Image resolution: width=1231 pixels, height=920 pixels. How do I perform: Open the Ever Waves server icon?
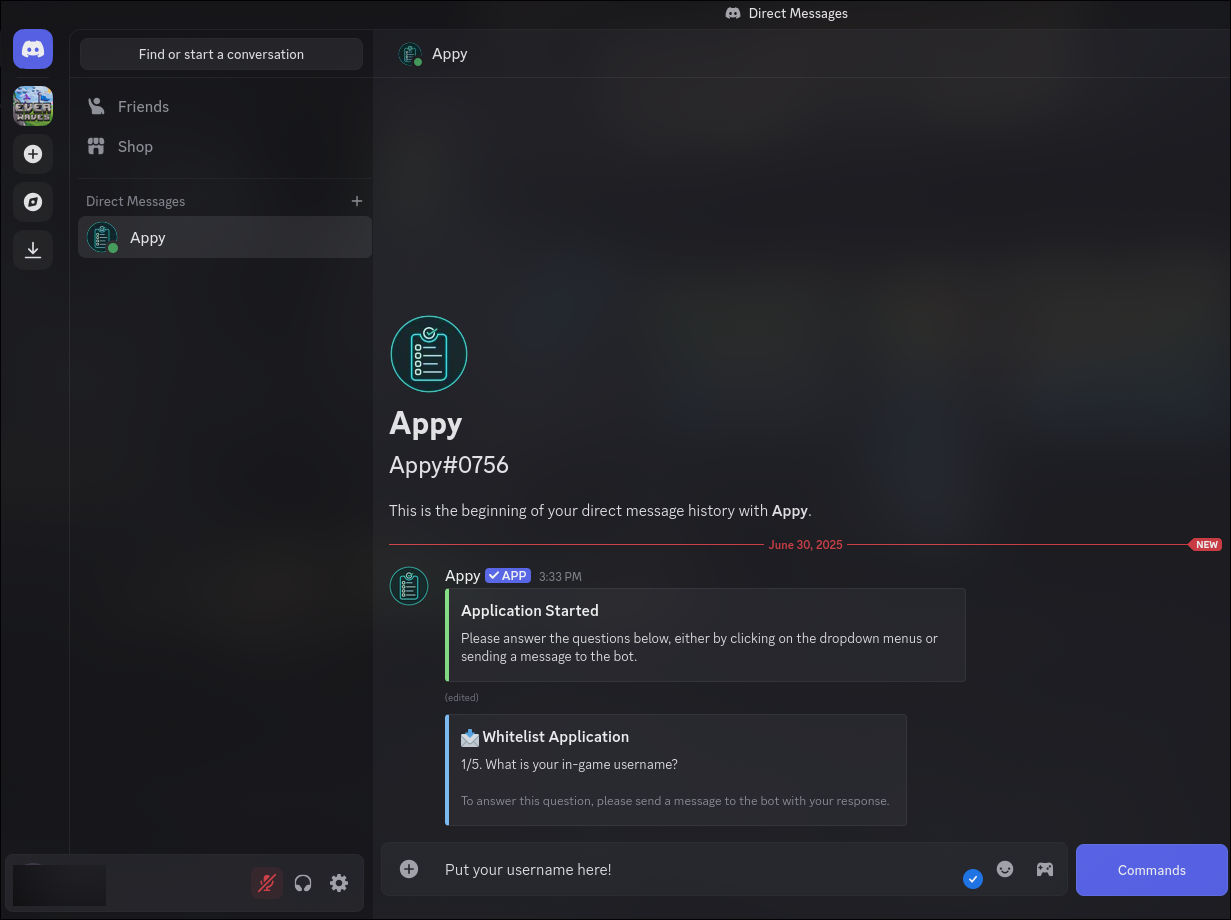[33, 105]
